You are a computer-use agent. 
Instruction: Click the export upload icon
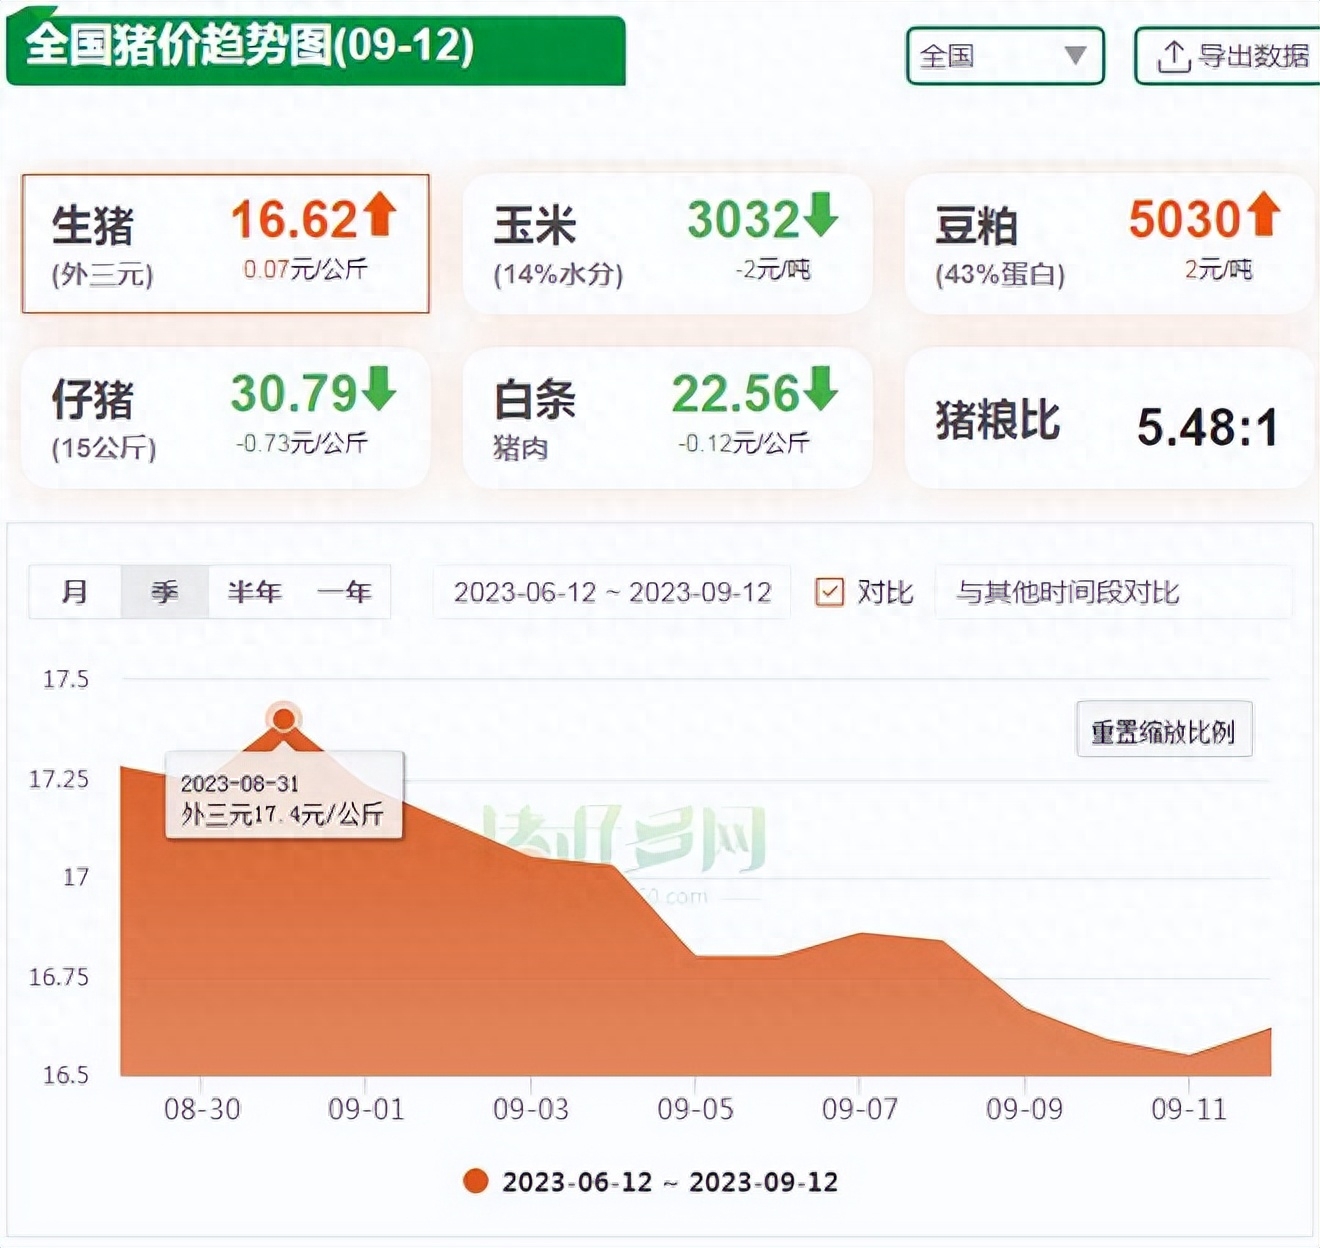(1173, 56)
